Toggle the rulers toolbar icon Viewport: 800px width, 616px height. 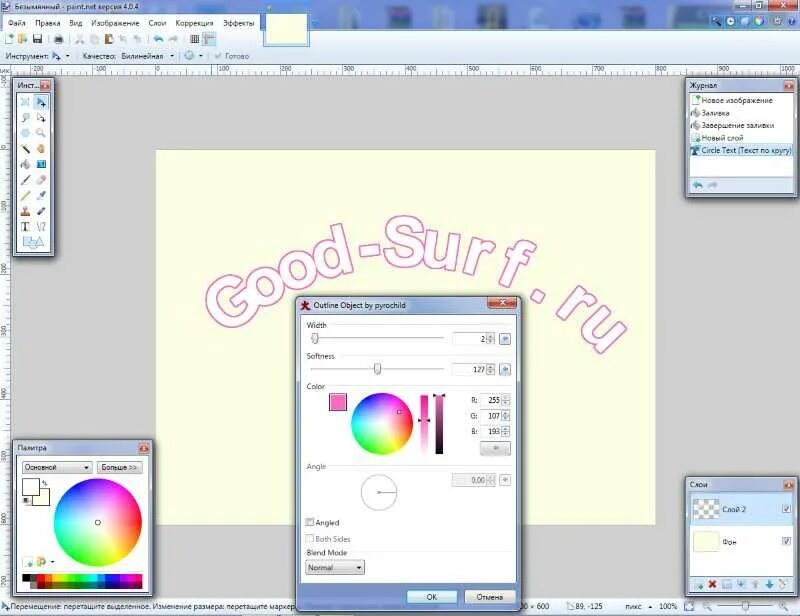[x=209, y=39]
